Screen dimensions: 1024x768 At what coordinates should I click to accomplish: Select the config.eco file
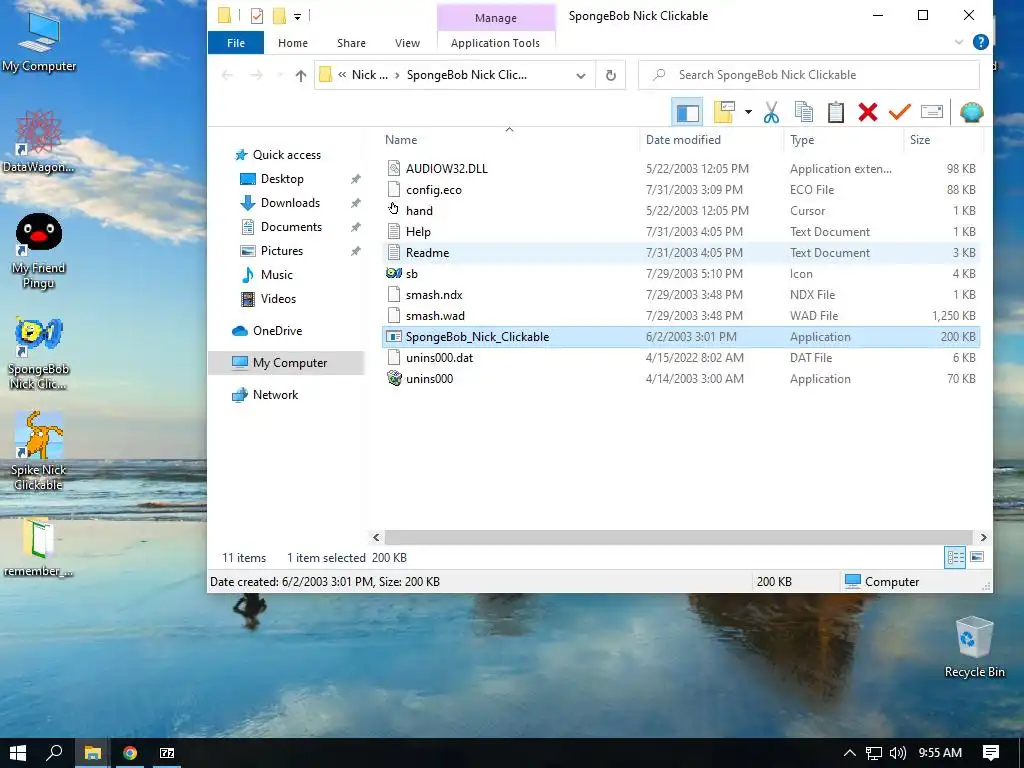coord(681,189)
